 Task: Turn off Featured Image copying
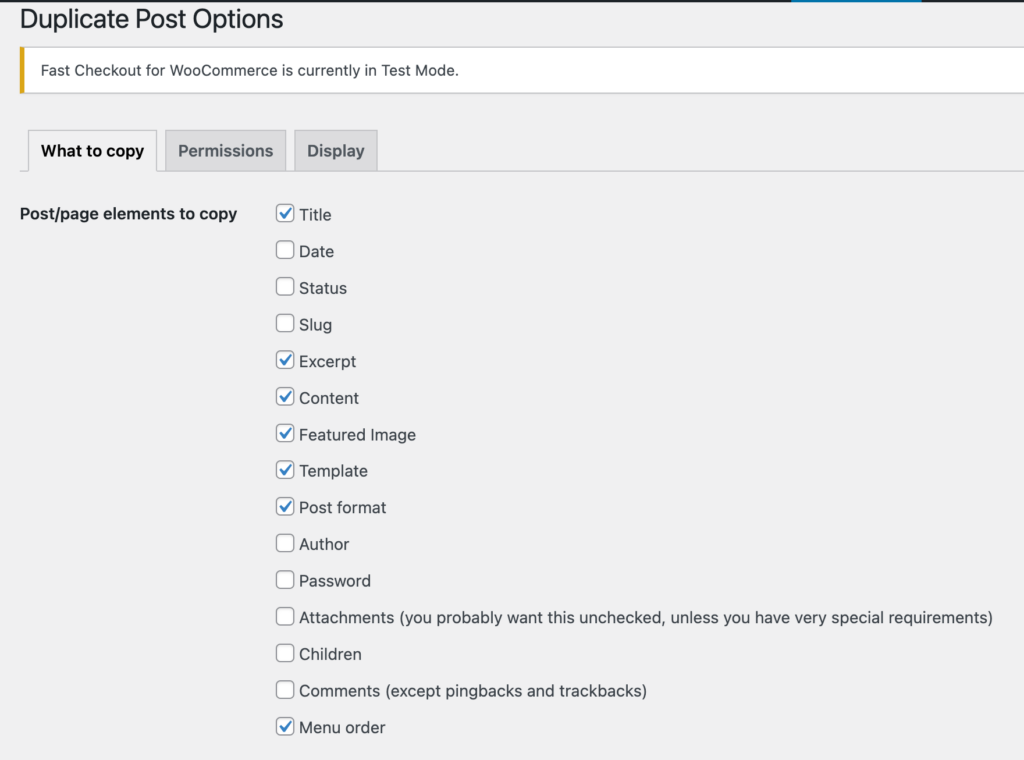tap(285, 433)
